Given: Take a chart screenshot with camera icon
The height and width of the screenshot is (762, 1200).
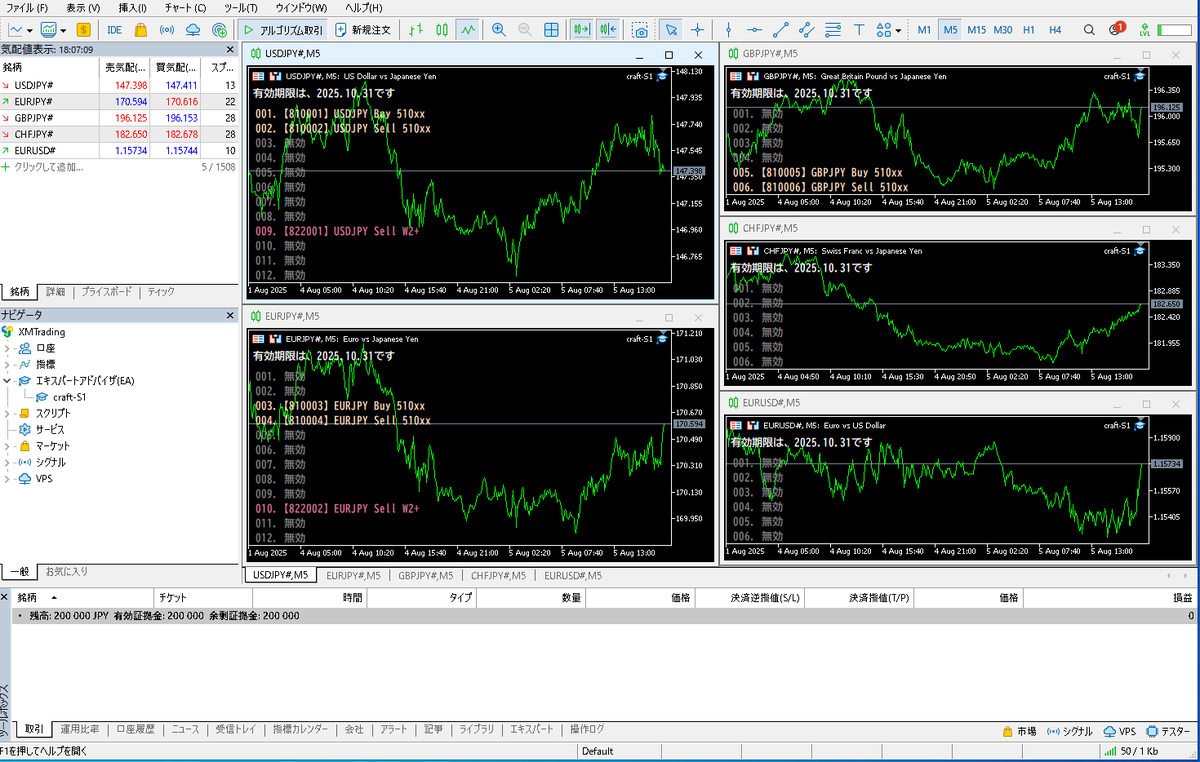Looking at the screenshot, I should 640,30.
